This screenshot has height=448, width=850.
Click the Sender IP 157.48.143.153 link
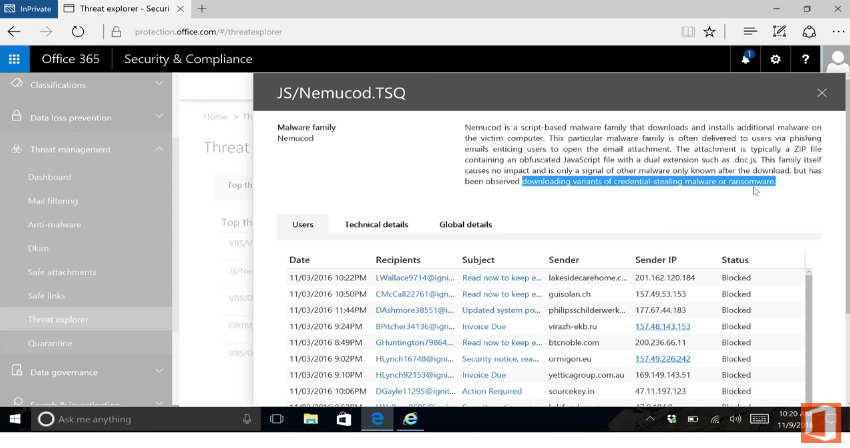(x=662, y=326)
